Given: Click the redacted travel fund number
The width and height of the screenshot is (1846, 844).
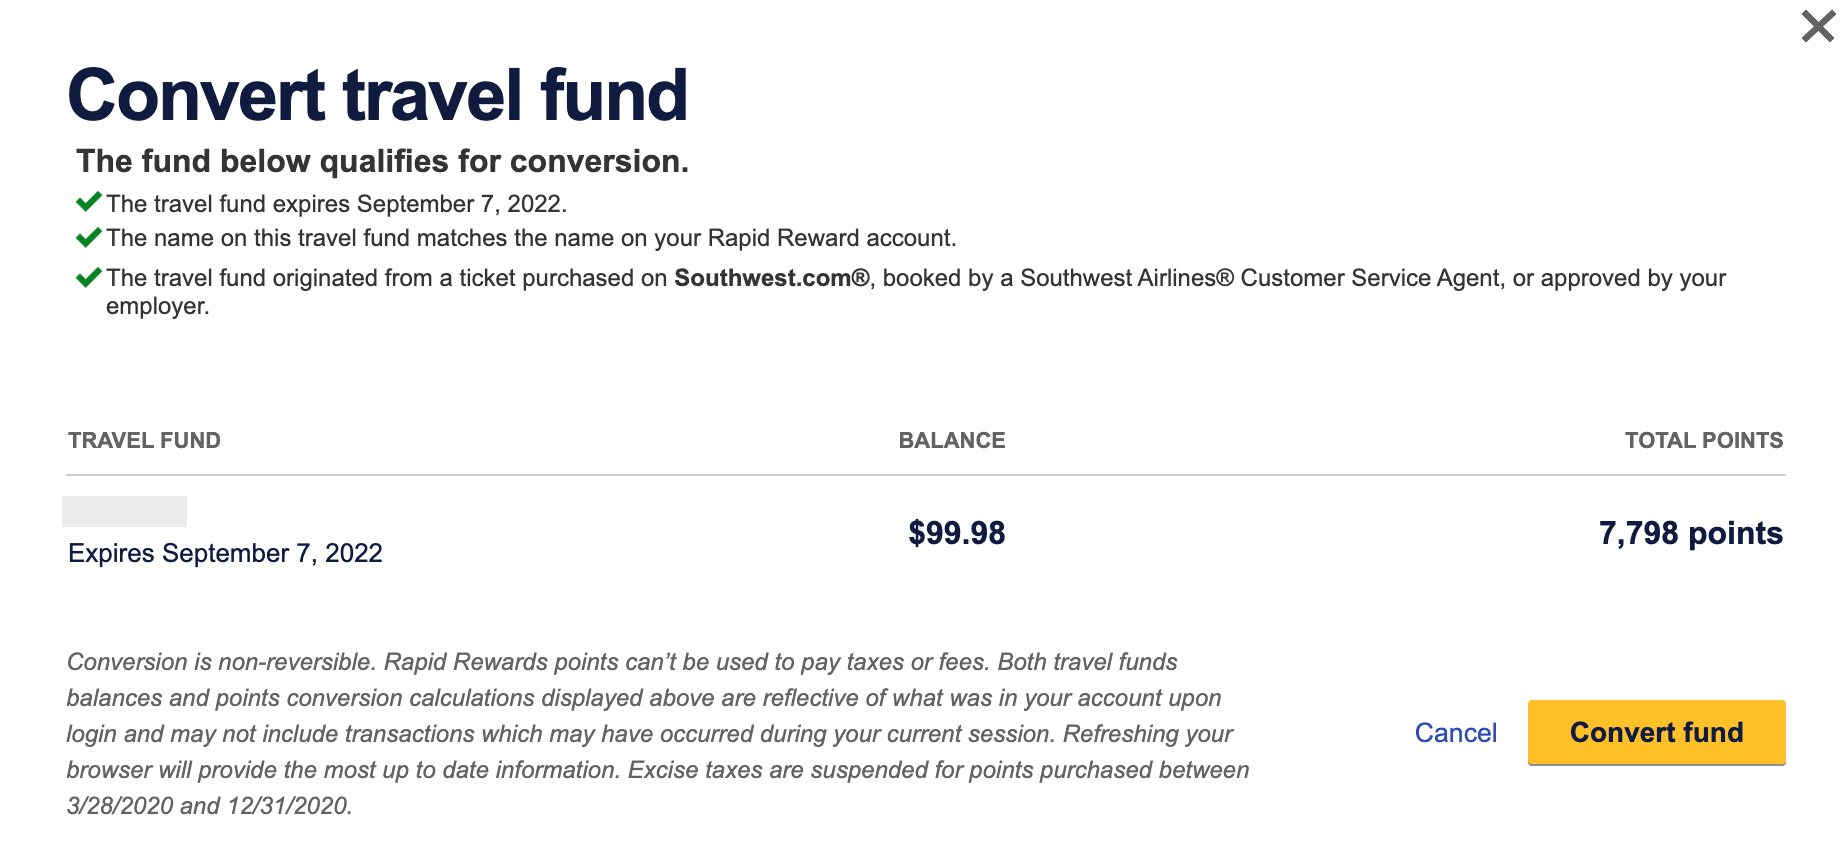Looking at the screenshot, I should pyautogui.click(x=124, y=511).
